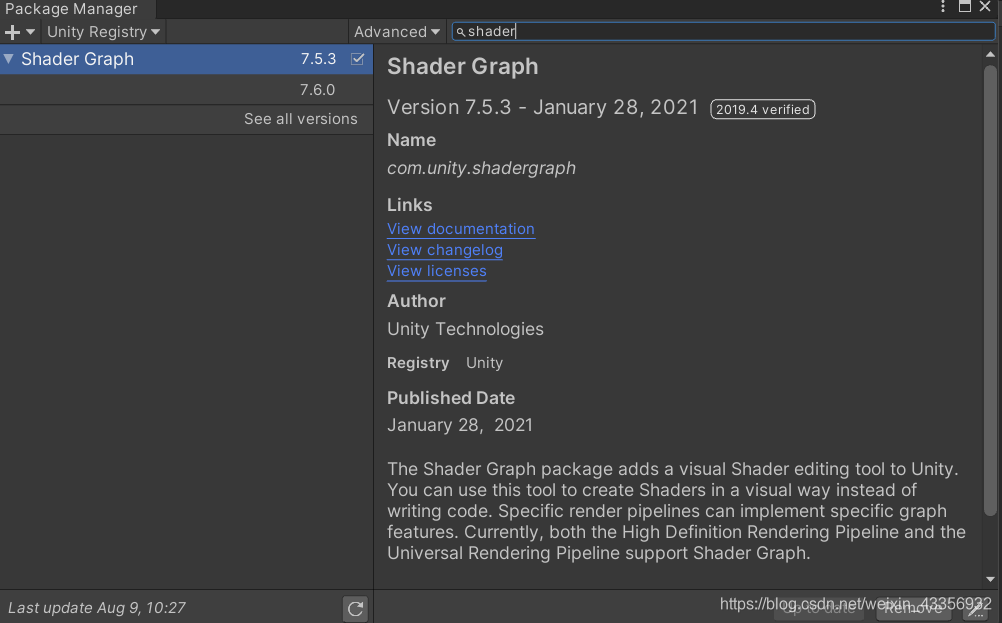Click the 7.5.3 version number in list
This screenshot has height=623, width=1002.
(318, 59)
